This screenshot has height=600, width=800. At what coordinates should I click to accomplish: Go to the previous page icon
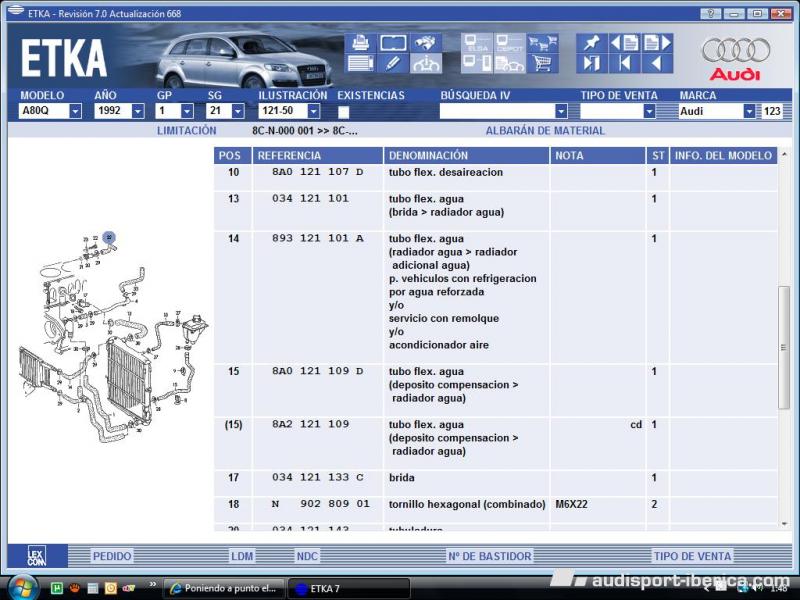624,43
